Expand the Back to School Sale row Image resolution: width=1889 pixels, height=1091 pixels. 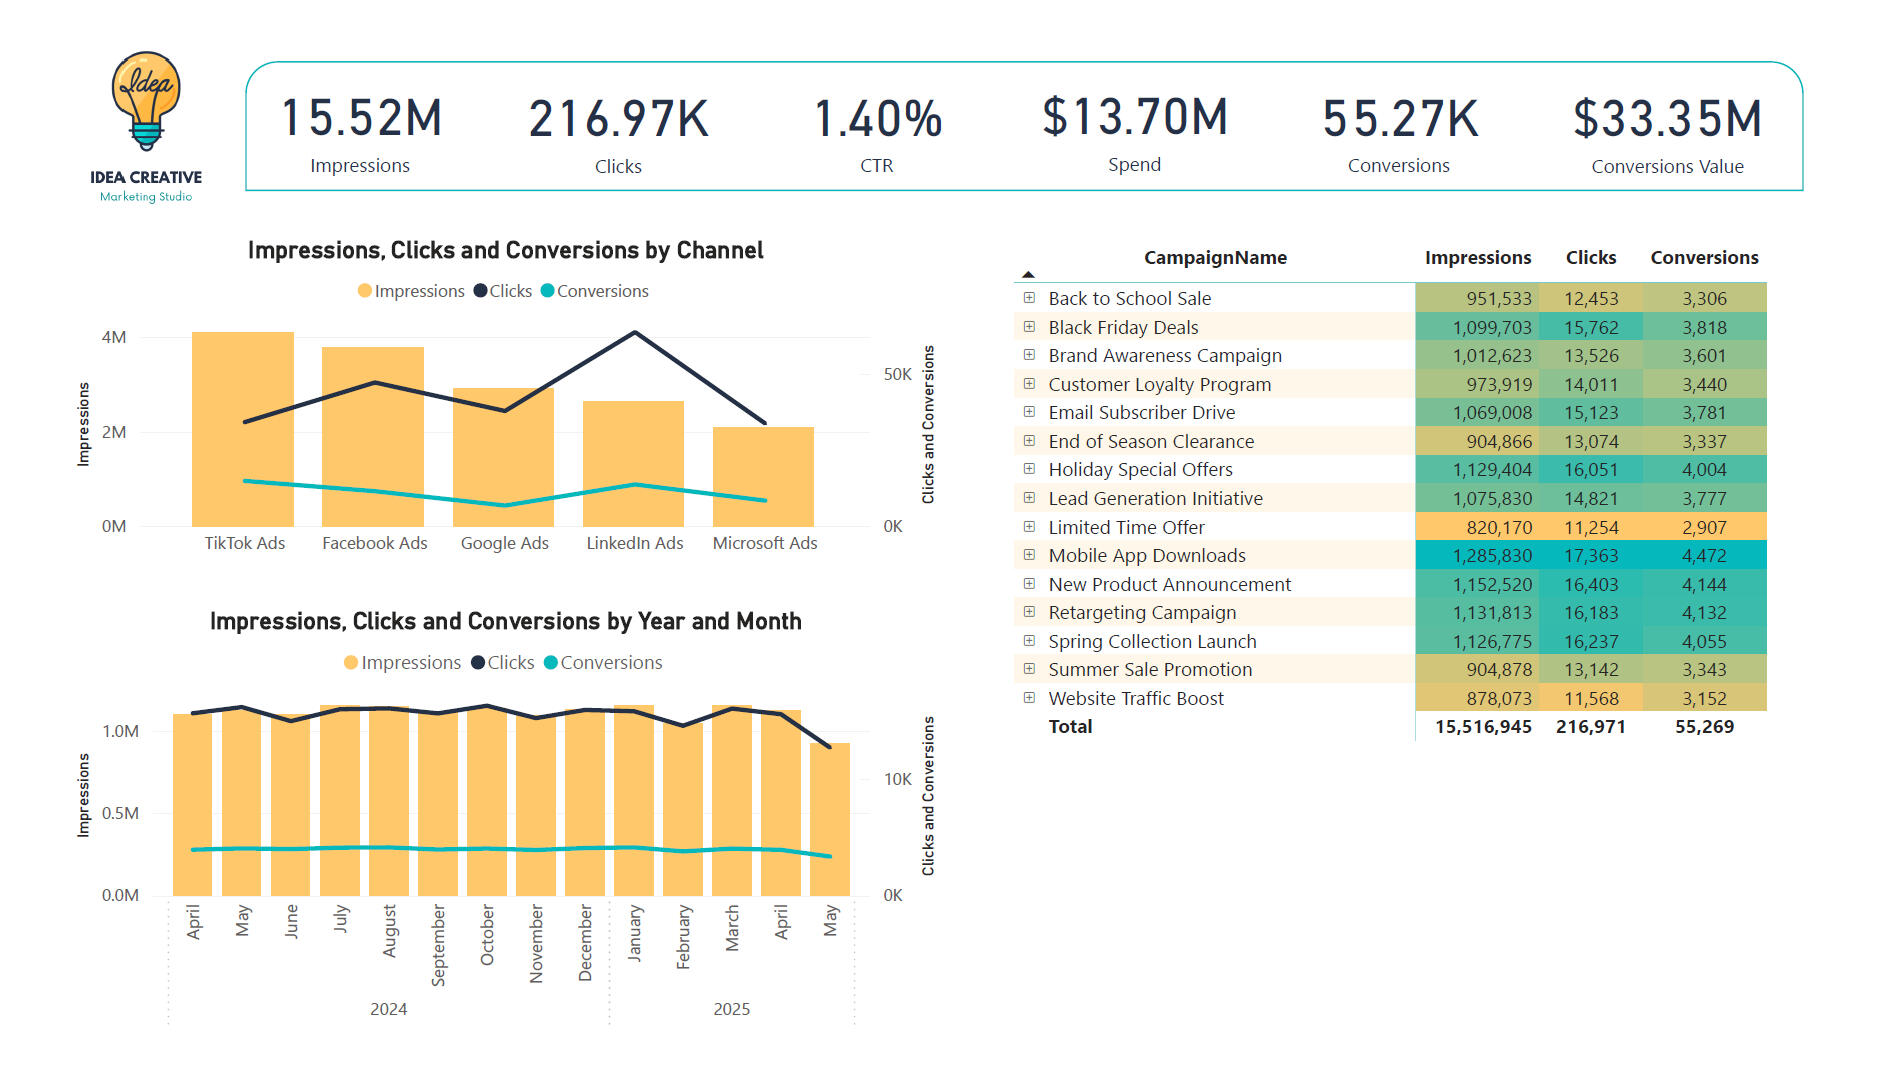(x=1029, y=298)
